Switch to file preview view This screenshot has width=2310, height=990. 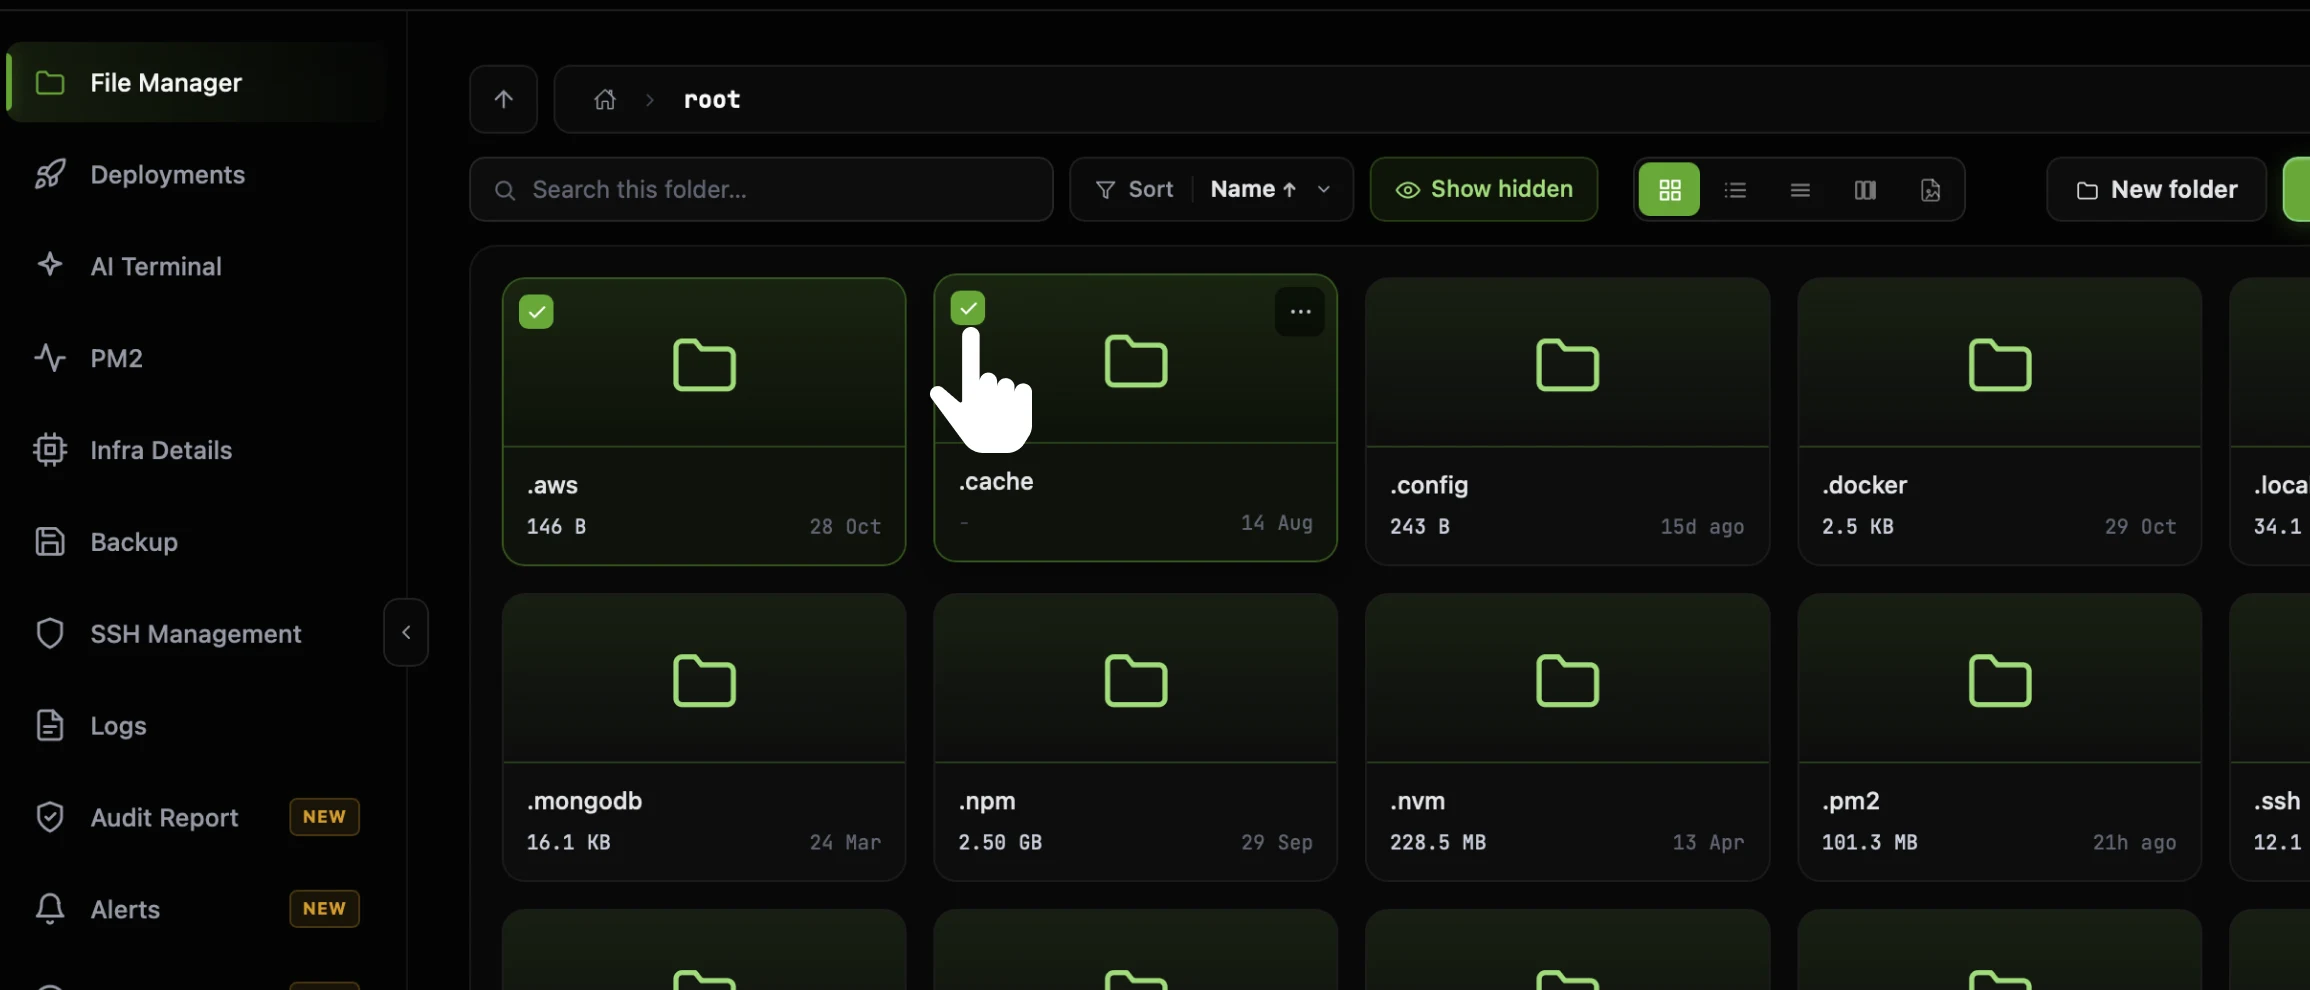[x=1930, y=189]
